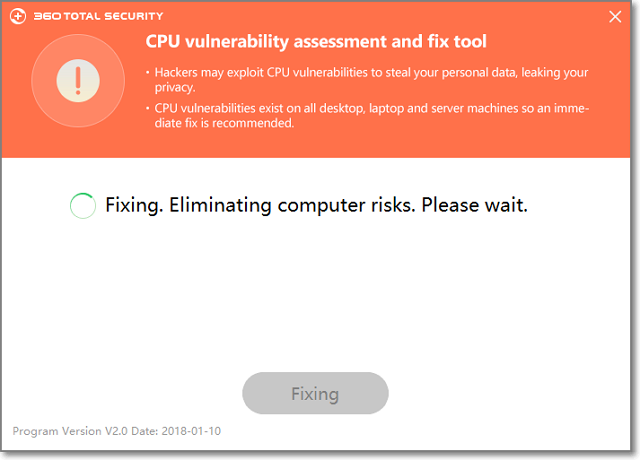The image size is (640, 460).
Task: Click the "360 TOTAL SECURITY" title text
Action: (99, 17)
